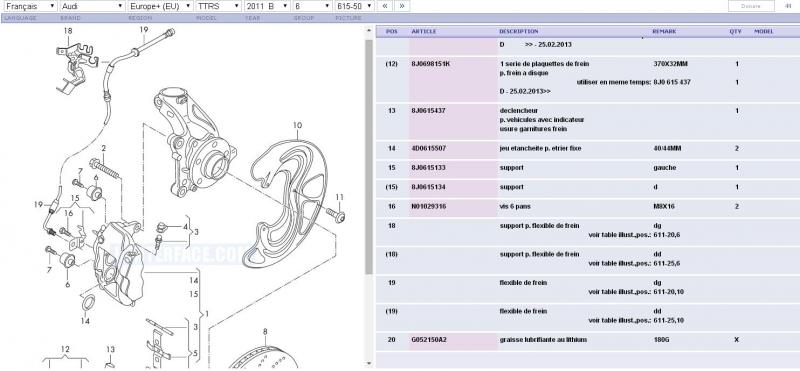This screenshot has width=800, height=371.
Task: Click the ARTICLE column header
Action: point(424,32)
